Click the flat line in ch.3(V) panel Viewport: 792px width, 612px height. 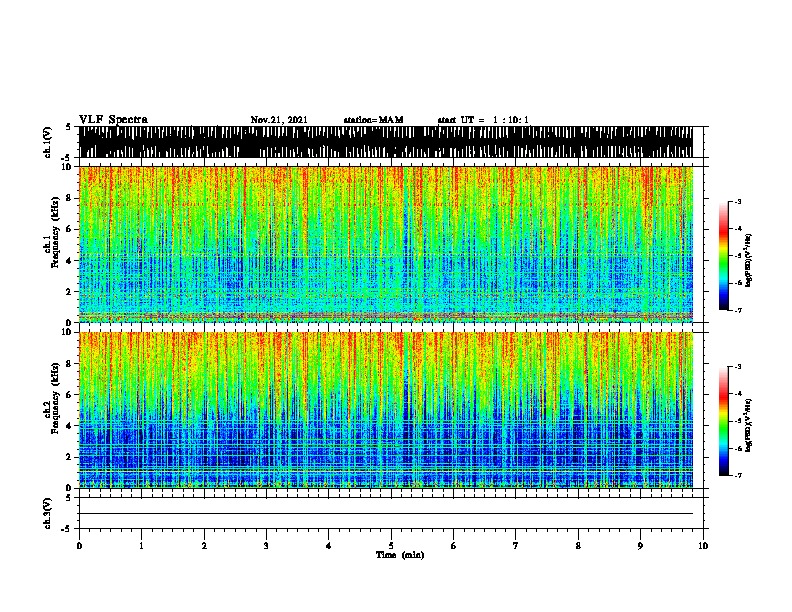386,514
